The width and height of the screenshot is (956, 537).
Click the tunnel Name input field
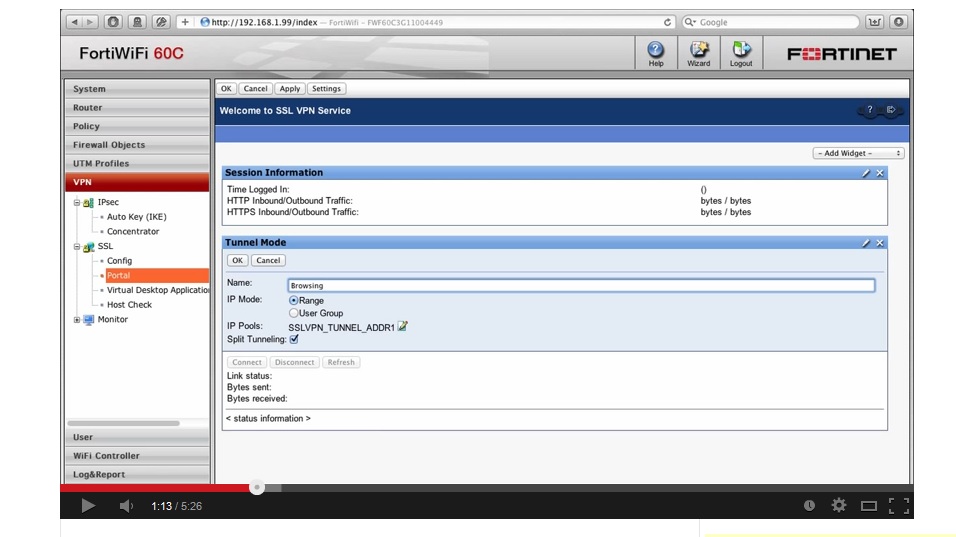pos(581,285)
